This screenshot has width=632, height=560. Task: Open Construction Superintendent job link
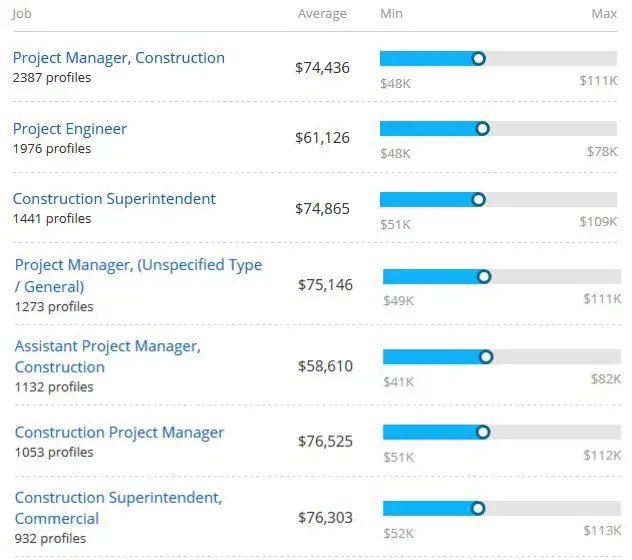point(114,199)
